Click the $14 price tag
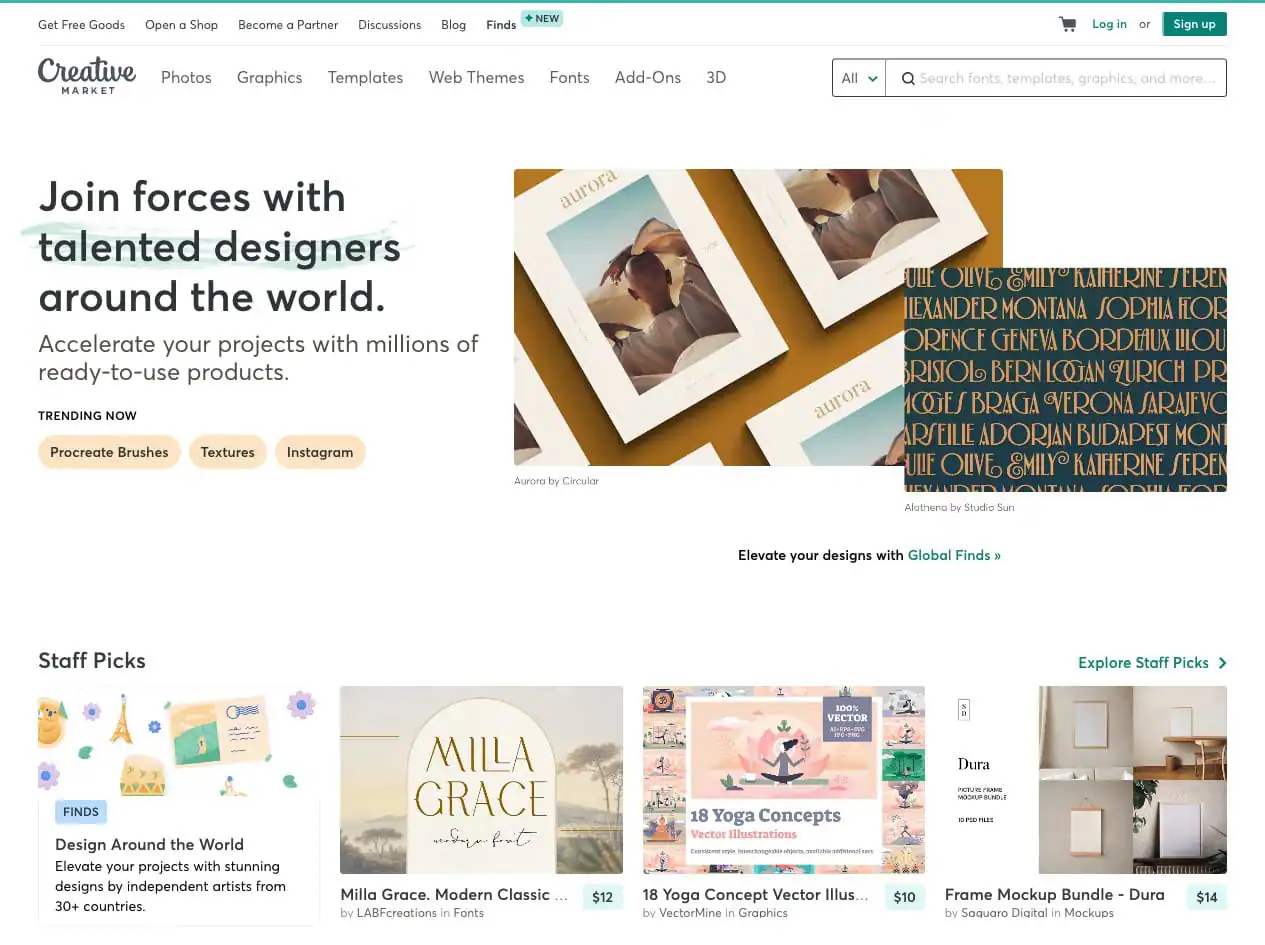 (x=1207, y=897)
